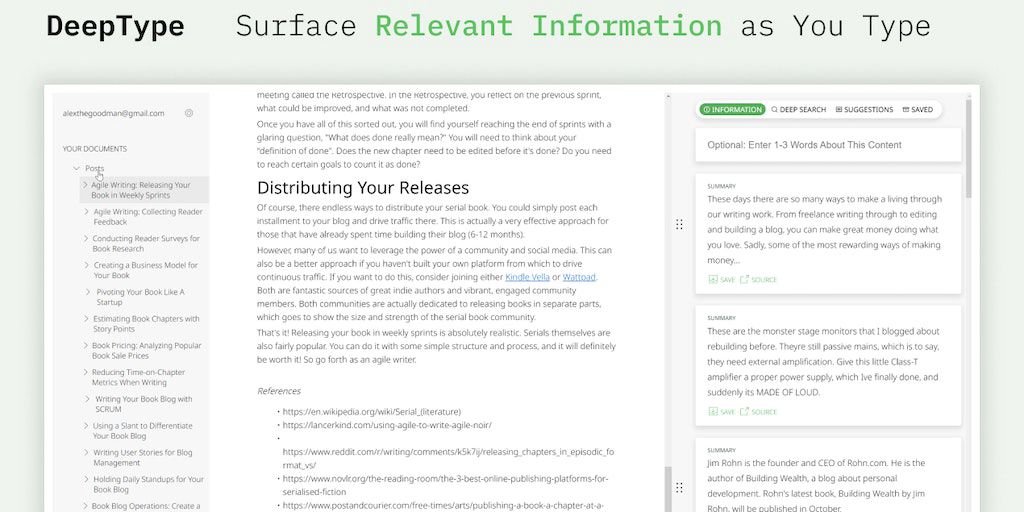Expand chevron for Estimating Book Chapters
Screen dimensions: 1024x512
(86, 319)
